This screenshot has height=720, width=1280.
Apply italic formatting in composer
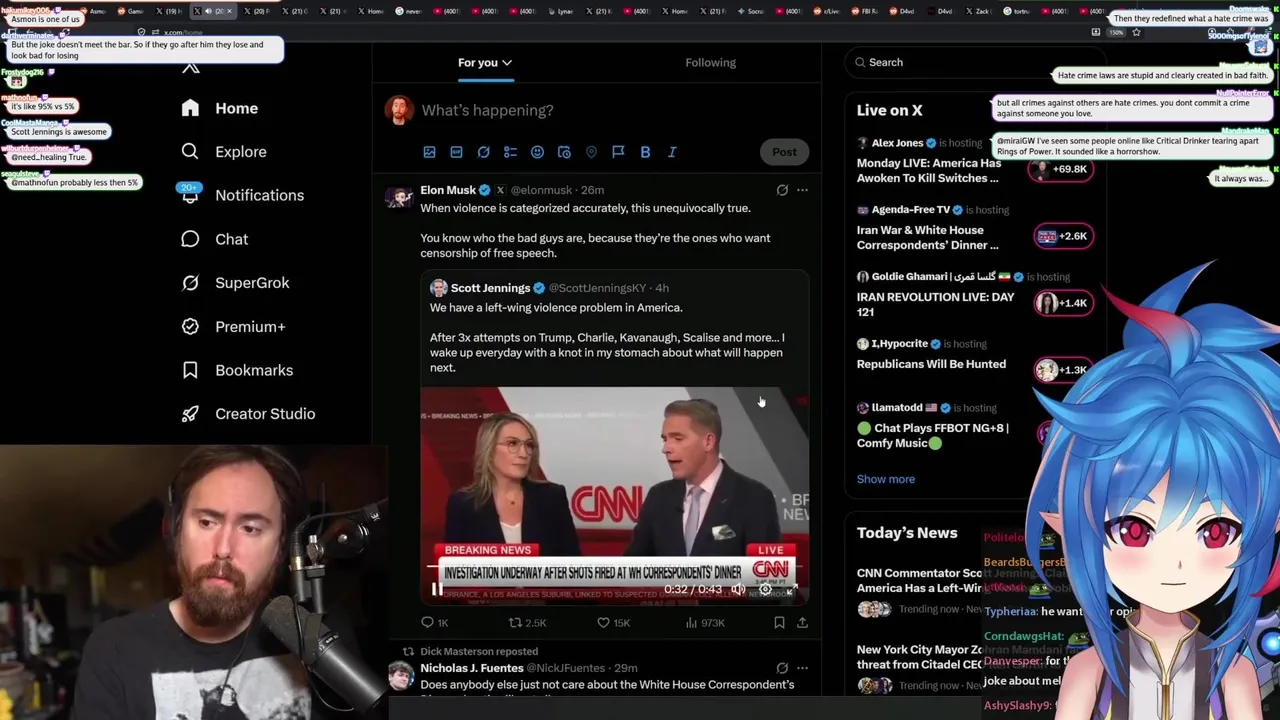(672, 152)
